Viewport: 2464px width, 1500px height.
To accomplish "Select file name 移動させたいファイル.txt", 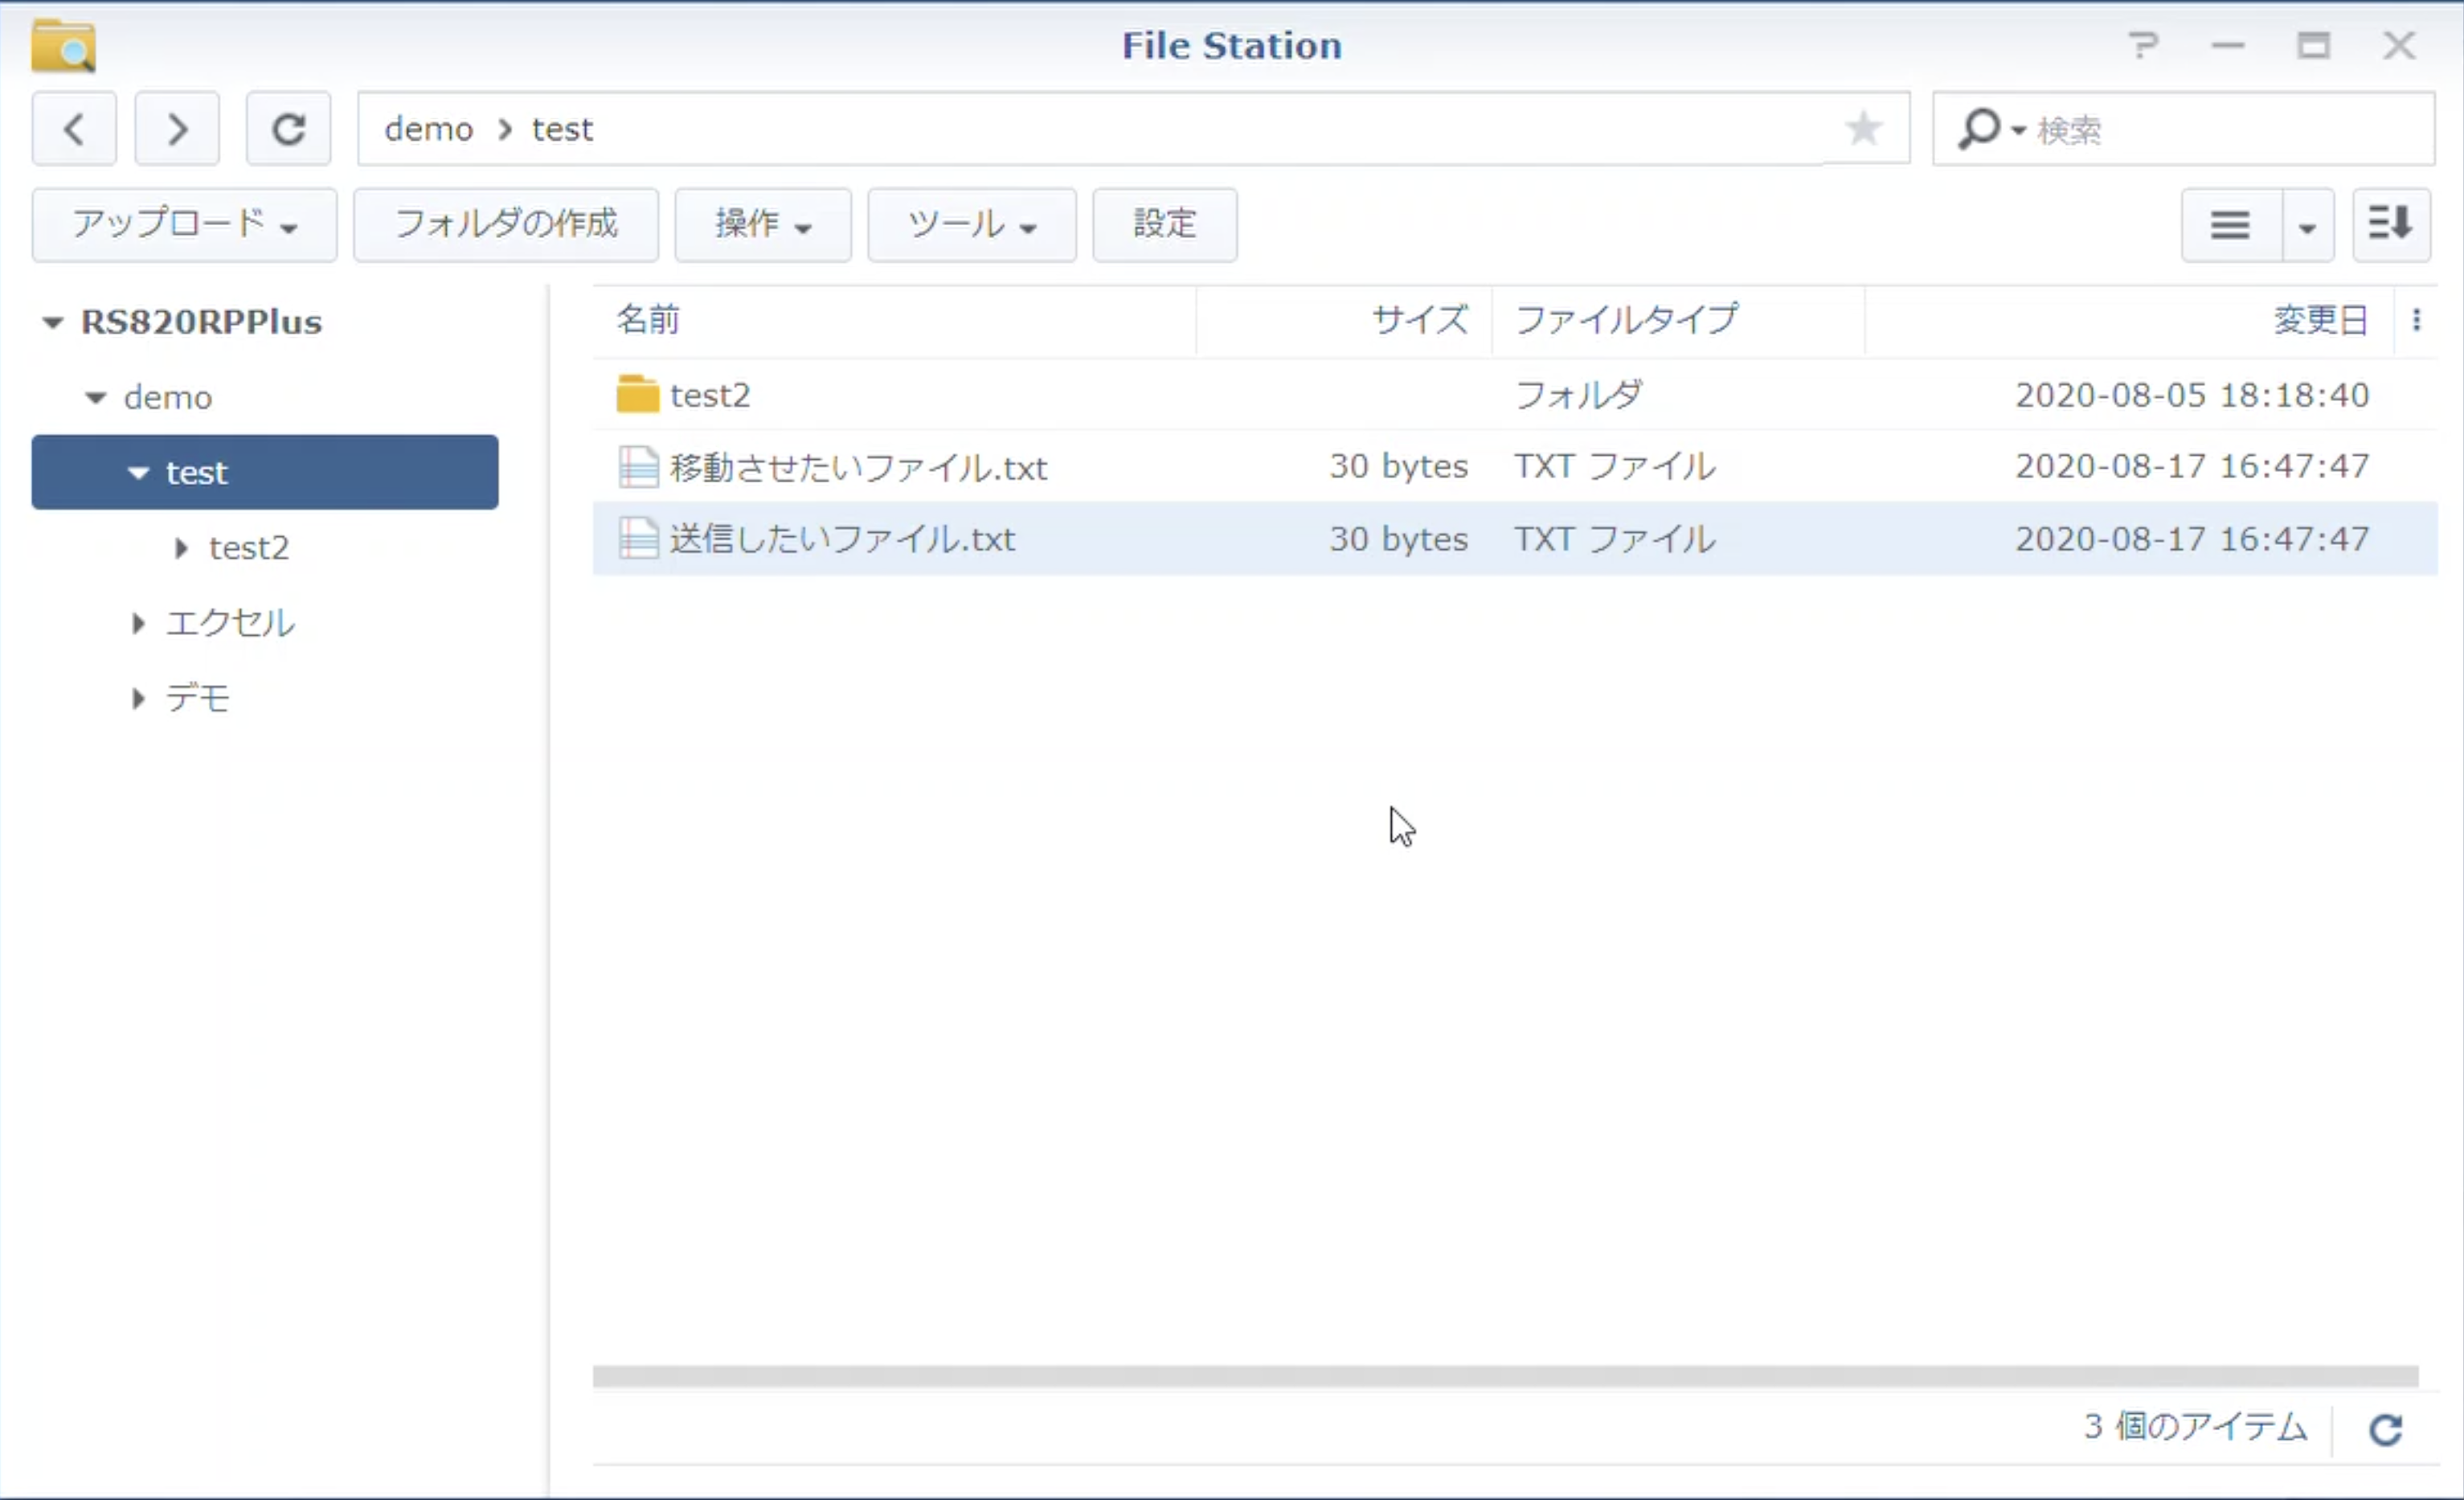I will 858,467.
